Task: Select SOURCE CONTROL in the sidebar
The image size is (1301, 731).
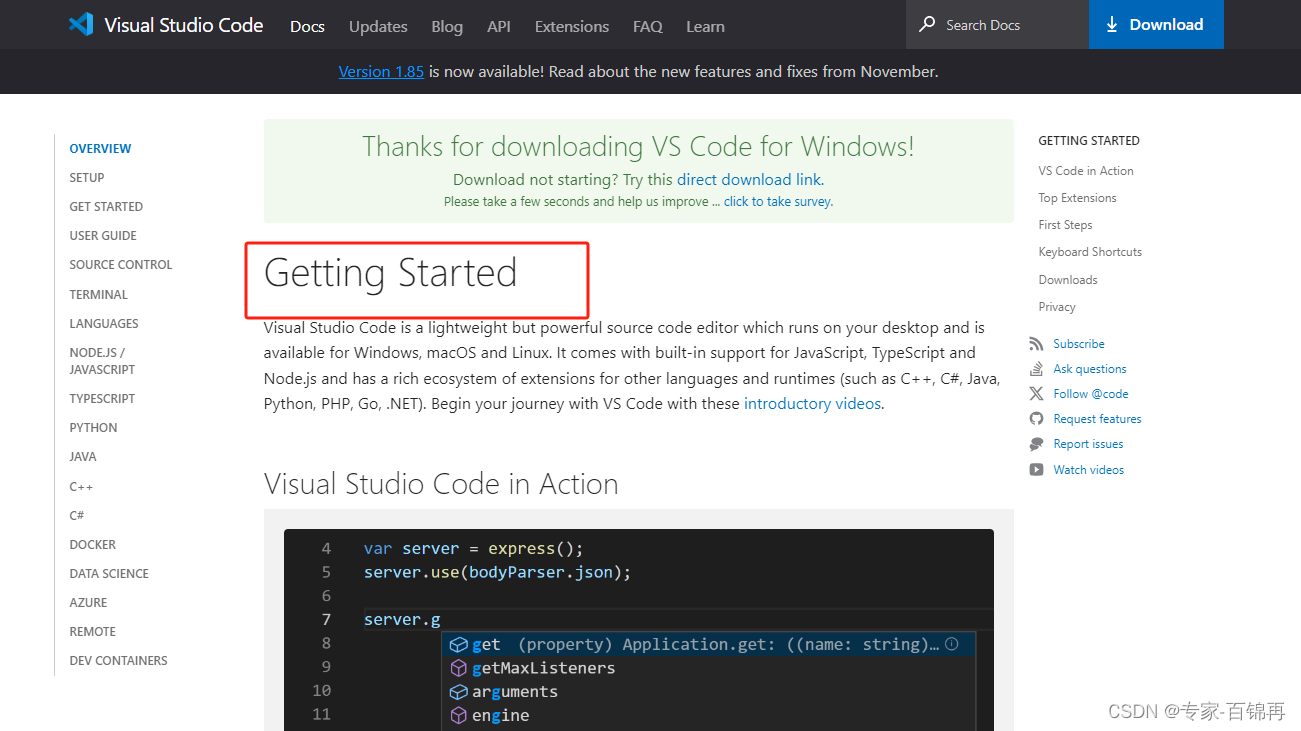Action: tap(121, 264)
